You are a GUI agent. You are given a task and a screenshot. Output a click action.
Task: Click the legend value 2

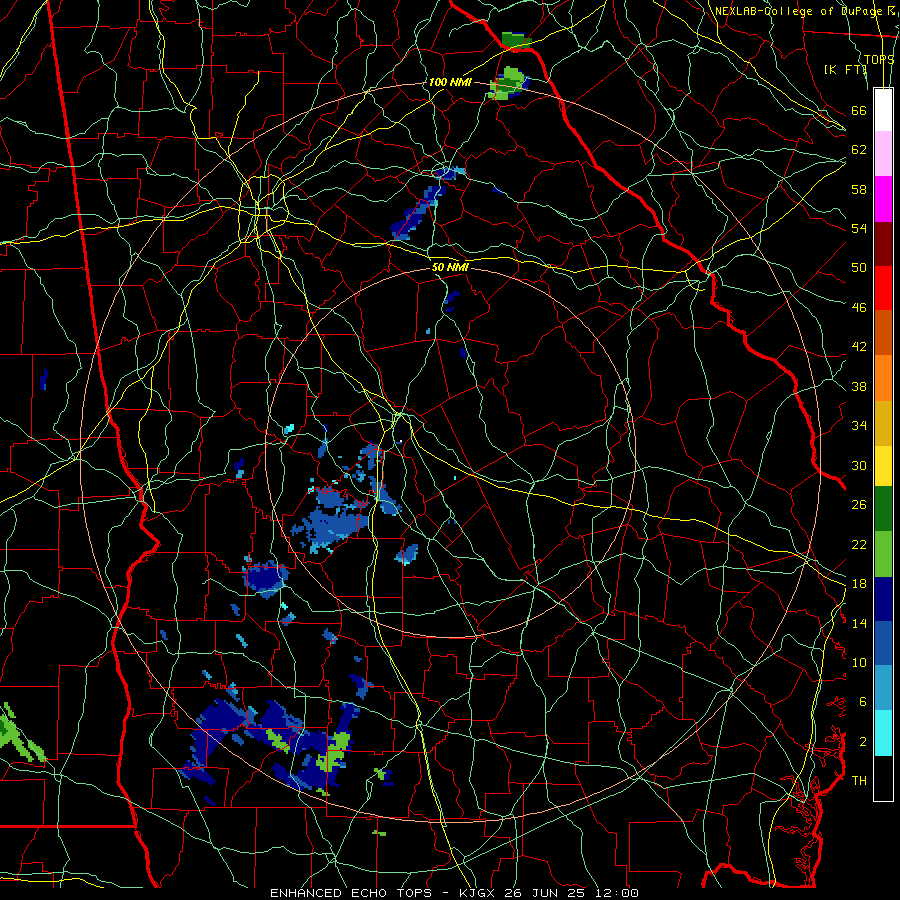862,742
